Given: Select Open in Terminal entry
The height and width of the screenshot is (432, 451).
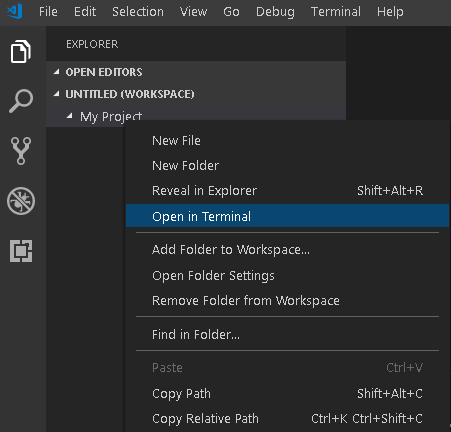Looking at the screenshot, I should coord(287,216).
